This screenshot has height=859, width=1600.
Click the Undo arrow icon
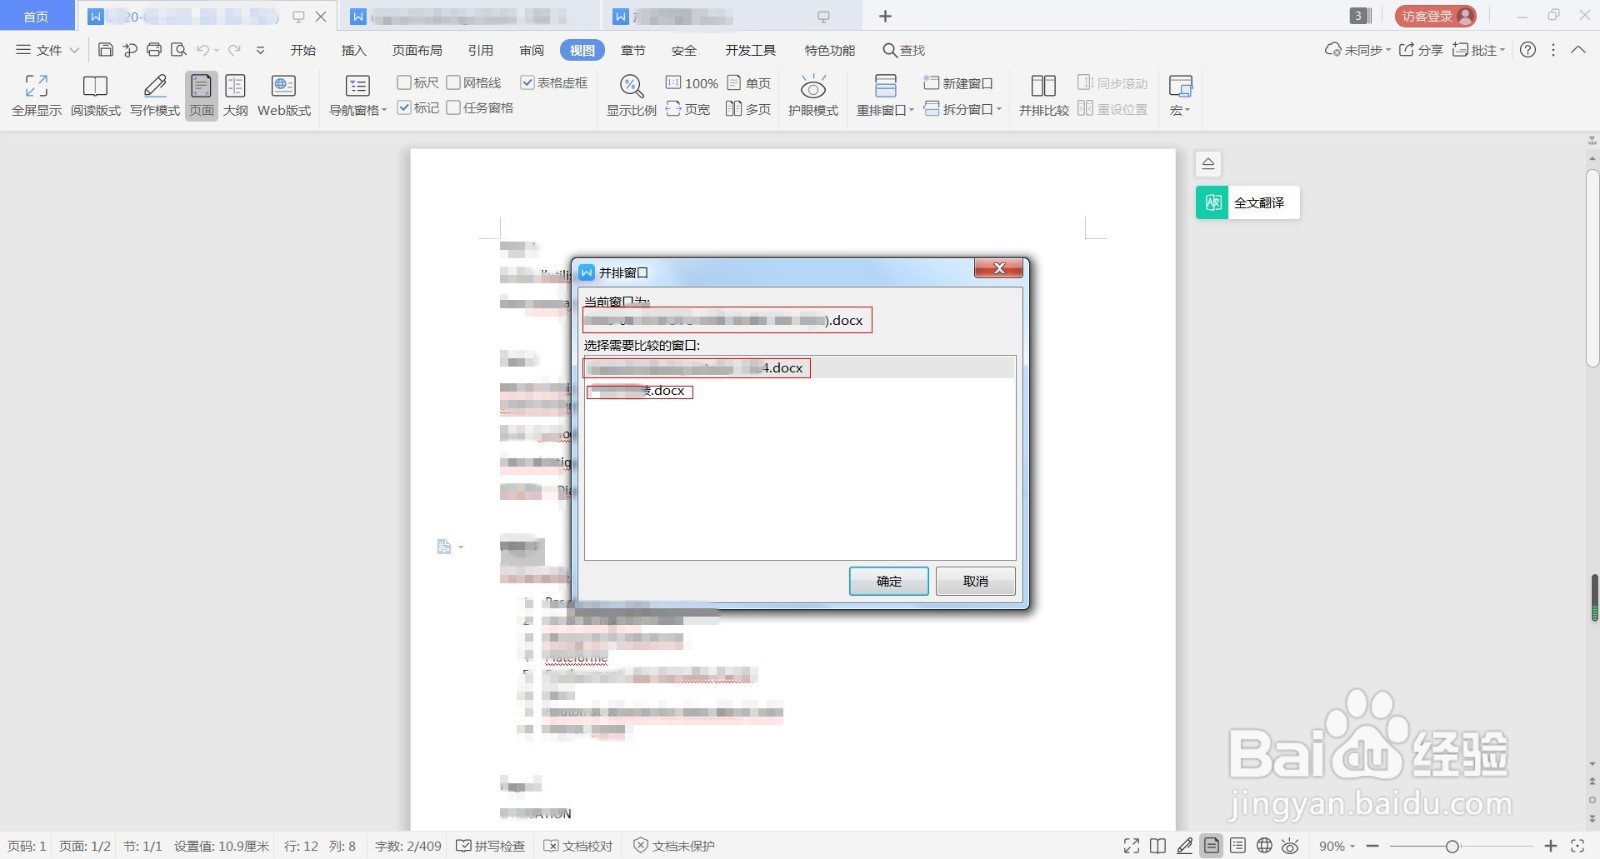[x=203, y=50]
